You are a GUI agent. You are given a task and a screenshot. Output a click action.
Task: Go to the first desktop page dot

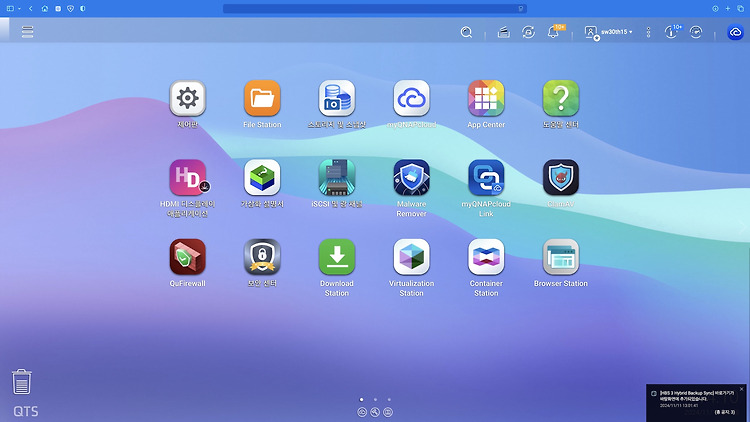tap(362, 400)
